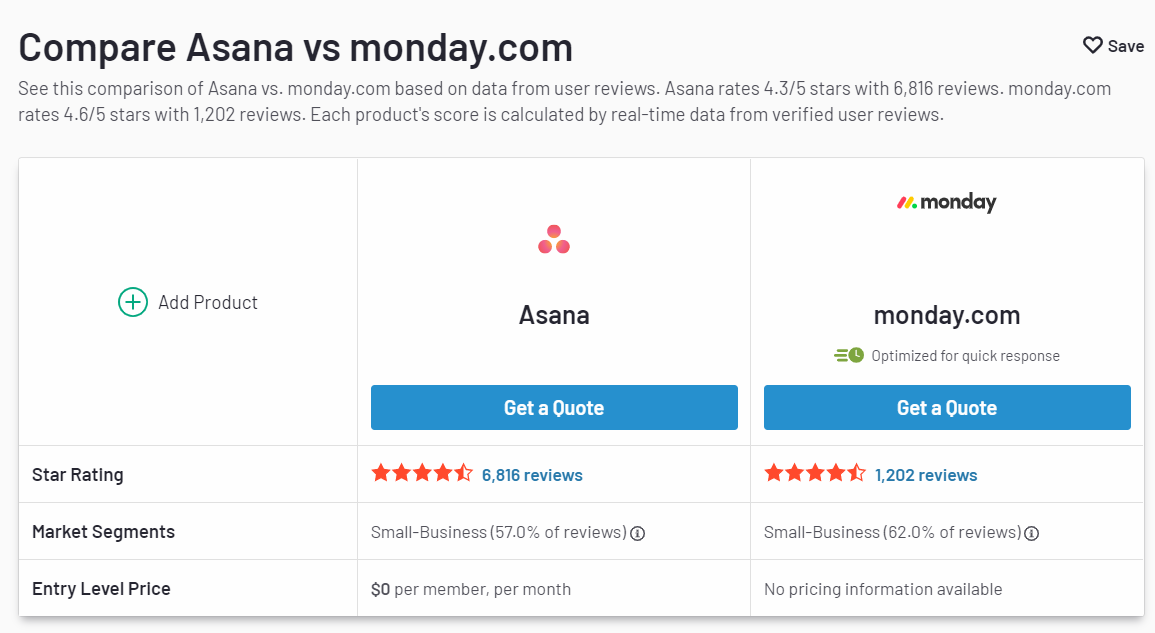Request a quote for monday.com
This screenshot has height=633, width=1155.
947,408
